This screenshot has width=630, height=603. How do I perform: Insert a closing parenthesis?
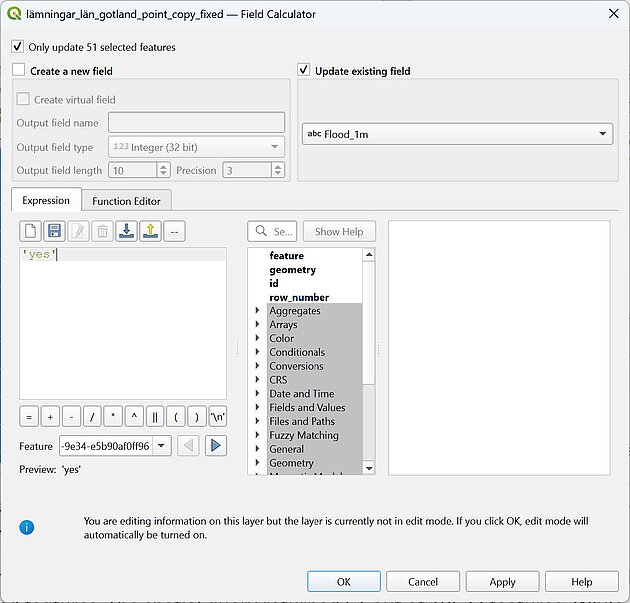click(197, 417)
